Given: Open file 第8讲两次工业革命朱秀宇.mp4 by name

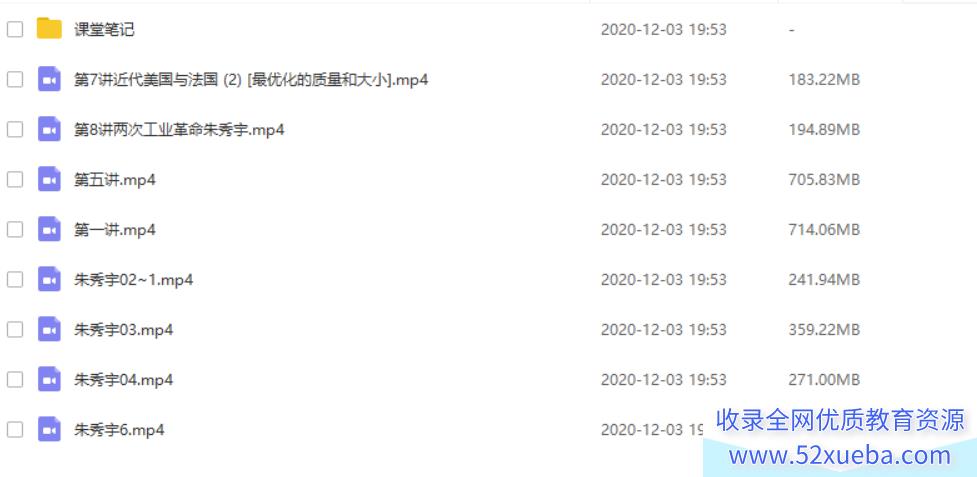Looking at the screenshot, I should 179,130.
